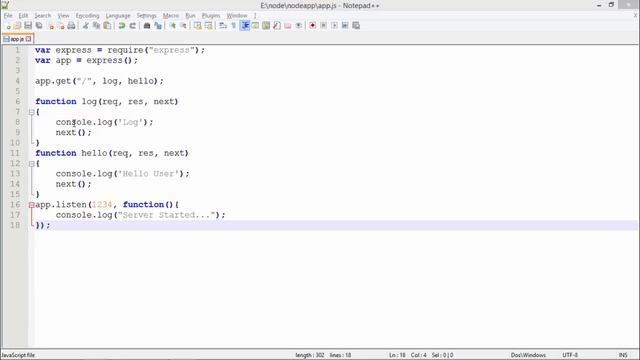Image resolution: width=640 pixels, height=360 pixels.
Task: Click line number 11 in the margin
Action: click(15, 153)
